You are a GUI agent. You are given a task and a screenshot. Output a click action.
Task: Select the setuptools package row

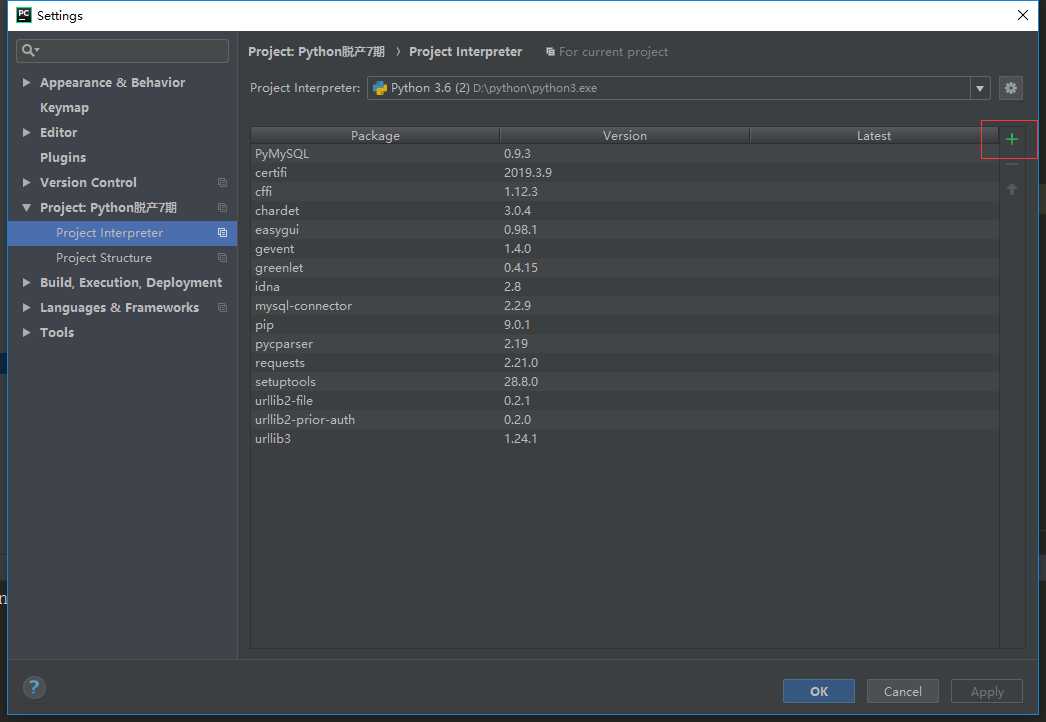pos(624,382)
